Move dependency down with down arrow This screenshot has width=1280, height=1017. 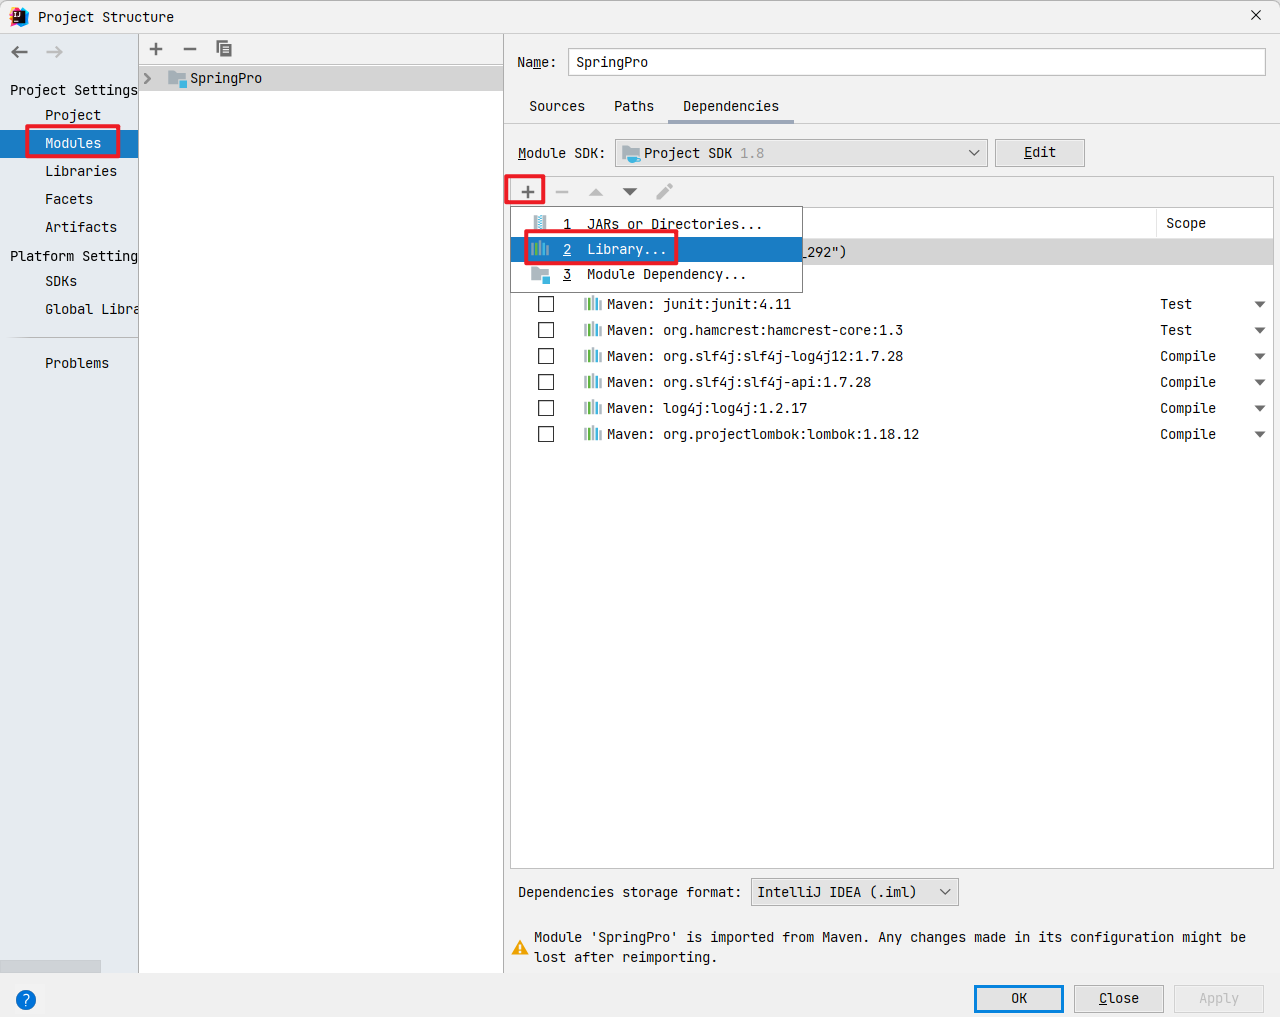click(630, 191)
